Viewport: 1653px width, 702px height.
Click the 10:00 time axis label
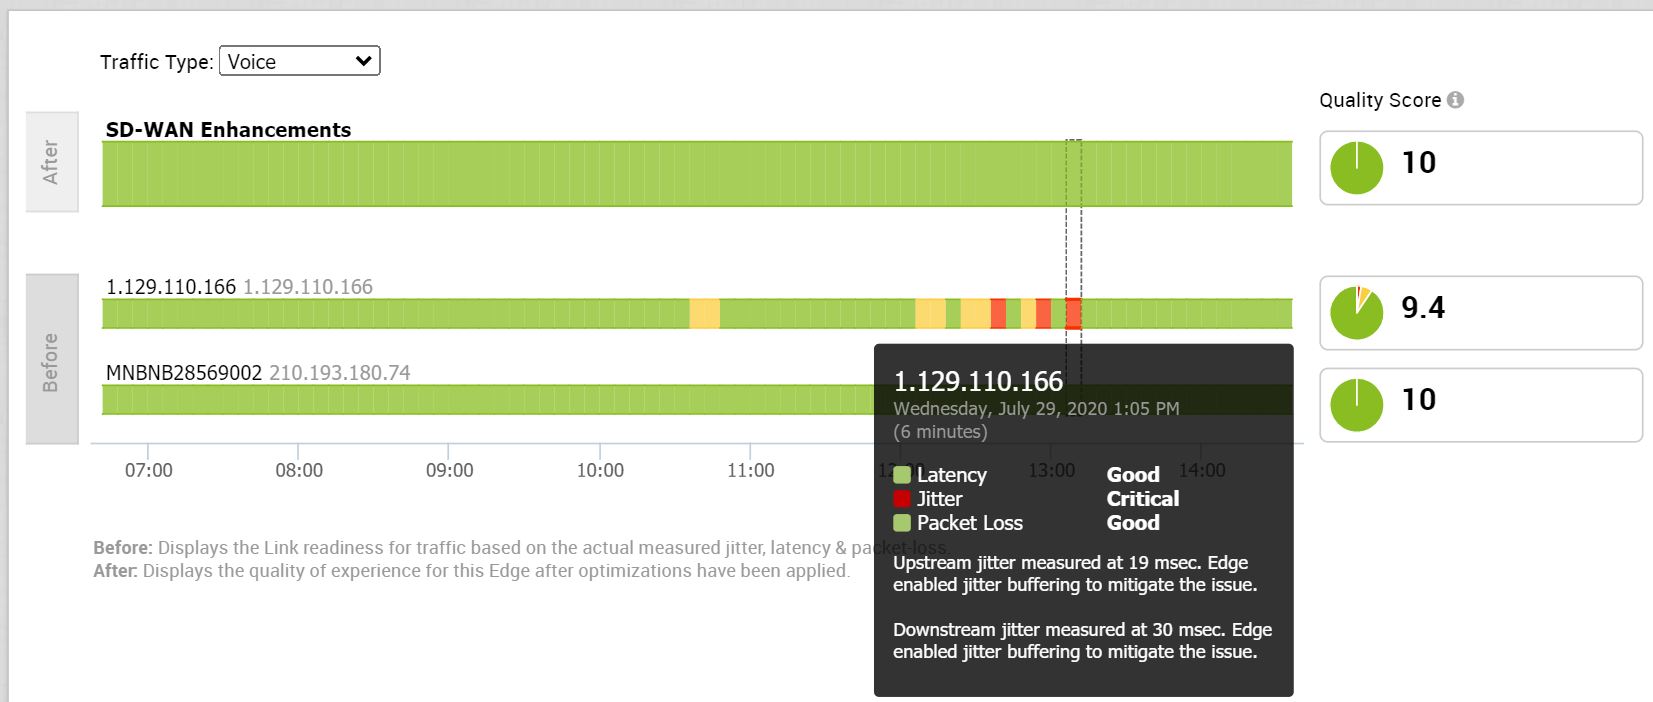(600, 470)
